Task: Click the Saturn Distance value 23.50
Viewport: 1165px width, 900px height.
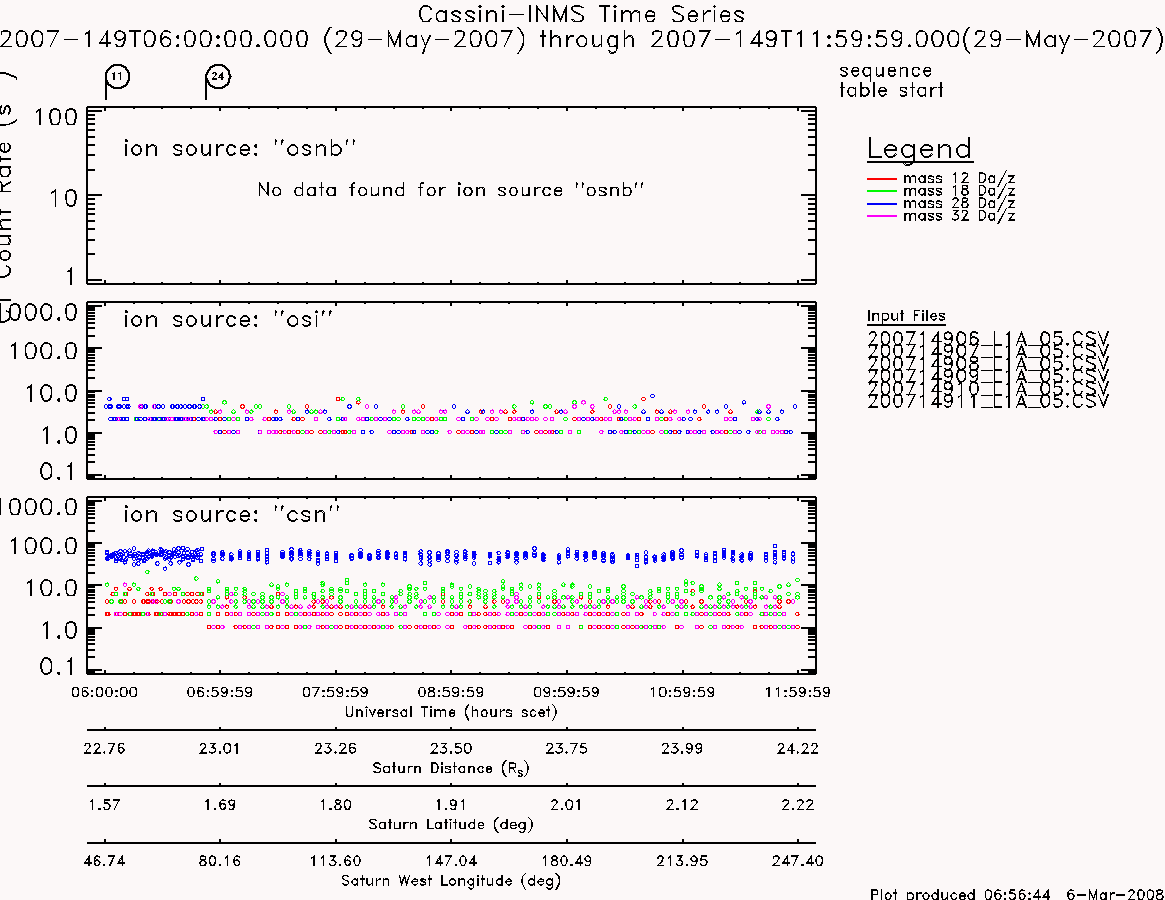Action: tap(450, 748)
